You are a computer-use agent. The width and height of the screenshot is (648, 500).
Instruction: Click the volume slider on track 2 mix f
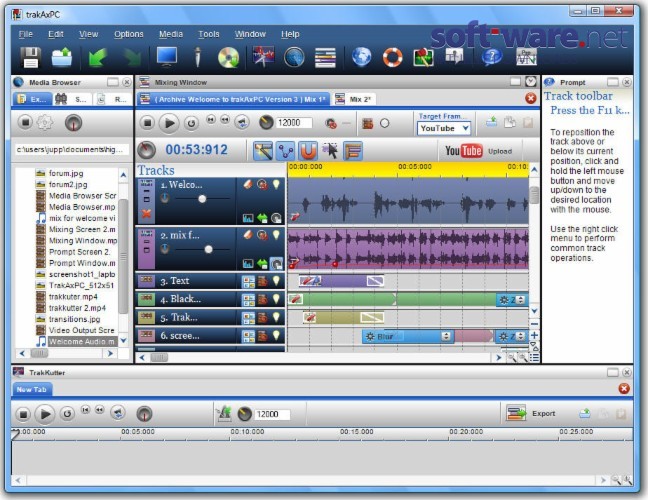[208, 249]
